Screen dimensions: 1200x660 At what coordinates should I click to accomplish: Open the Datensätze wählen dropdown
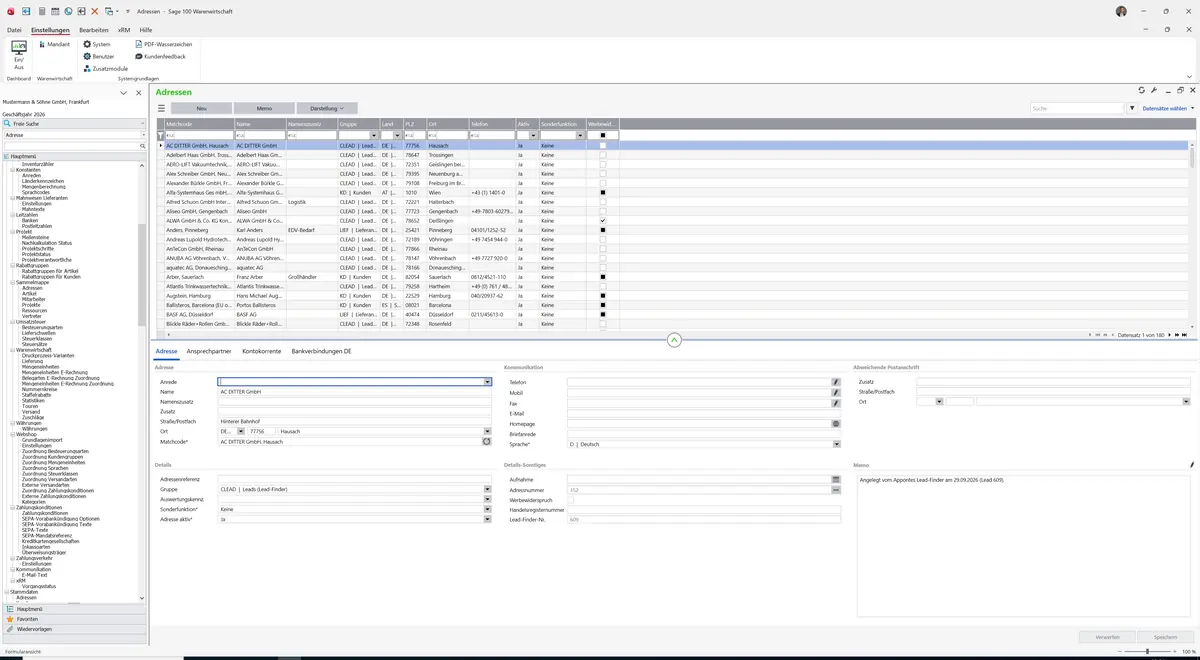[1168, 108]
